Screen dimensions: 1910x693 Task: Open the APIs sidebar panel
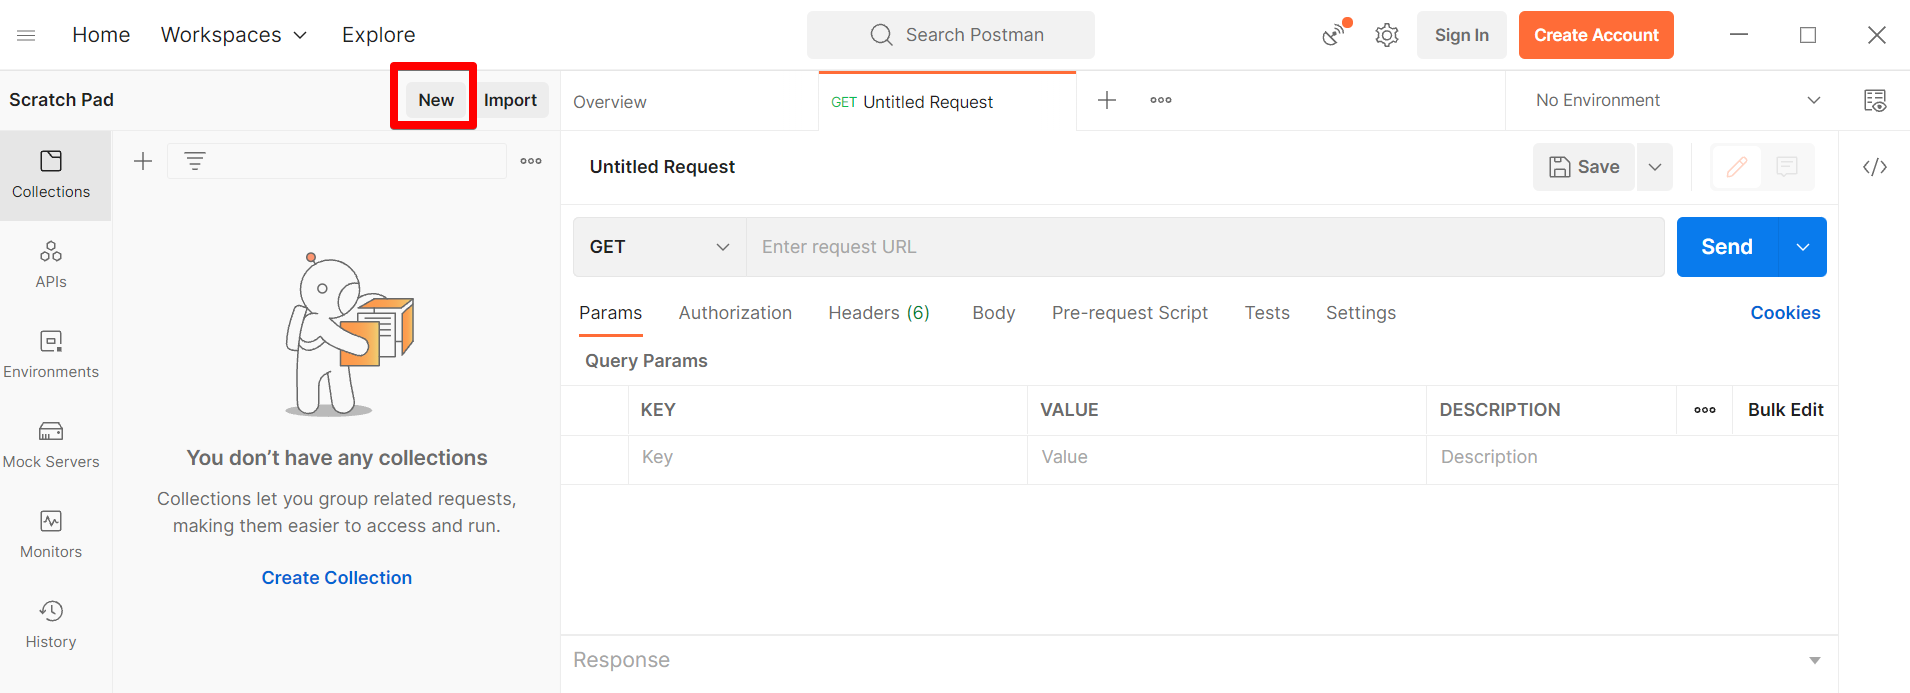[x=51, y=265]
